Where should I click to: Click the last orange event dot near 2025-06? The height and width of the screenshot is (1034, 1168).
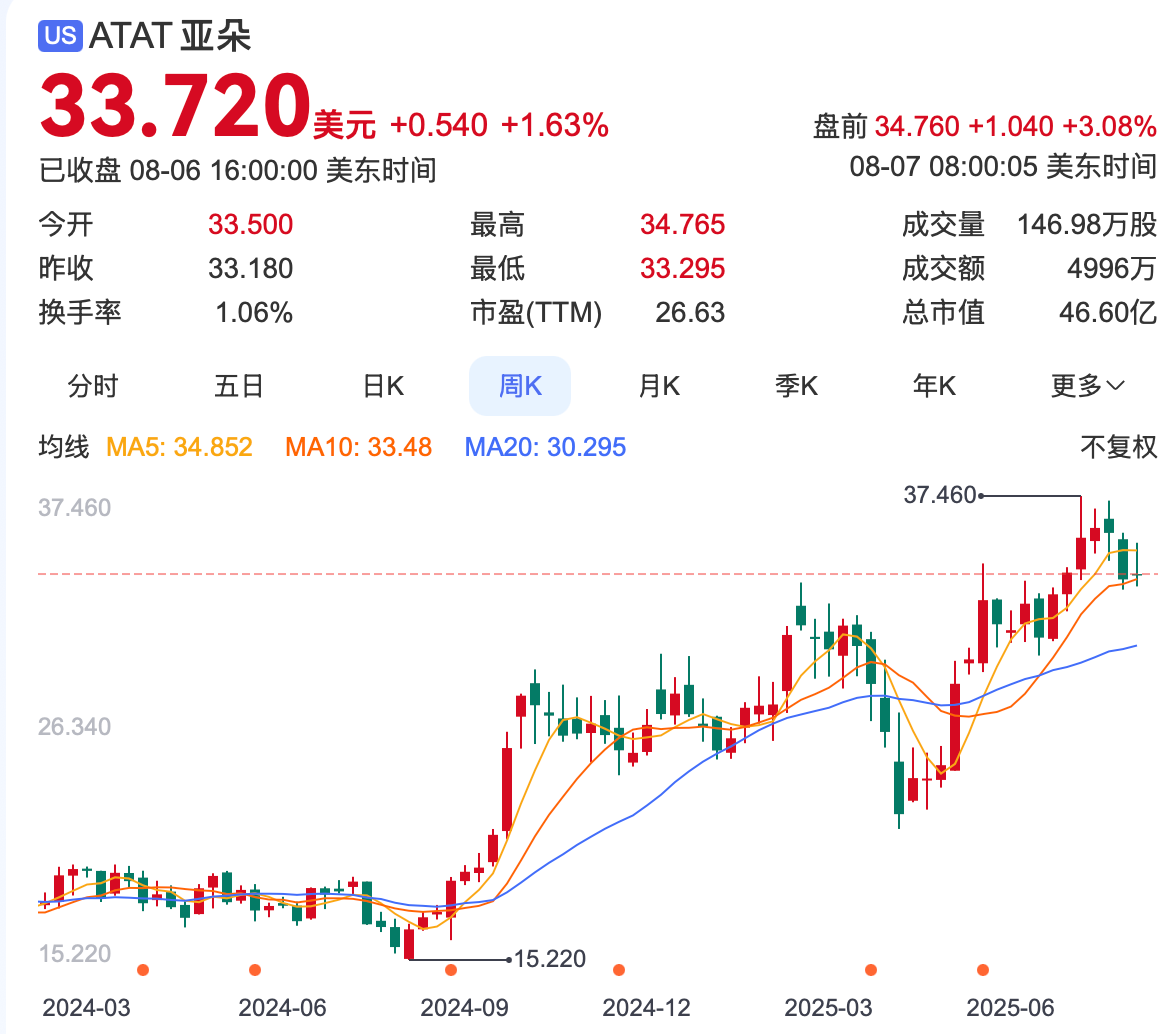(983, 969)
